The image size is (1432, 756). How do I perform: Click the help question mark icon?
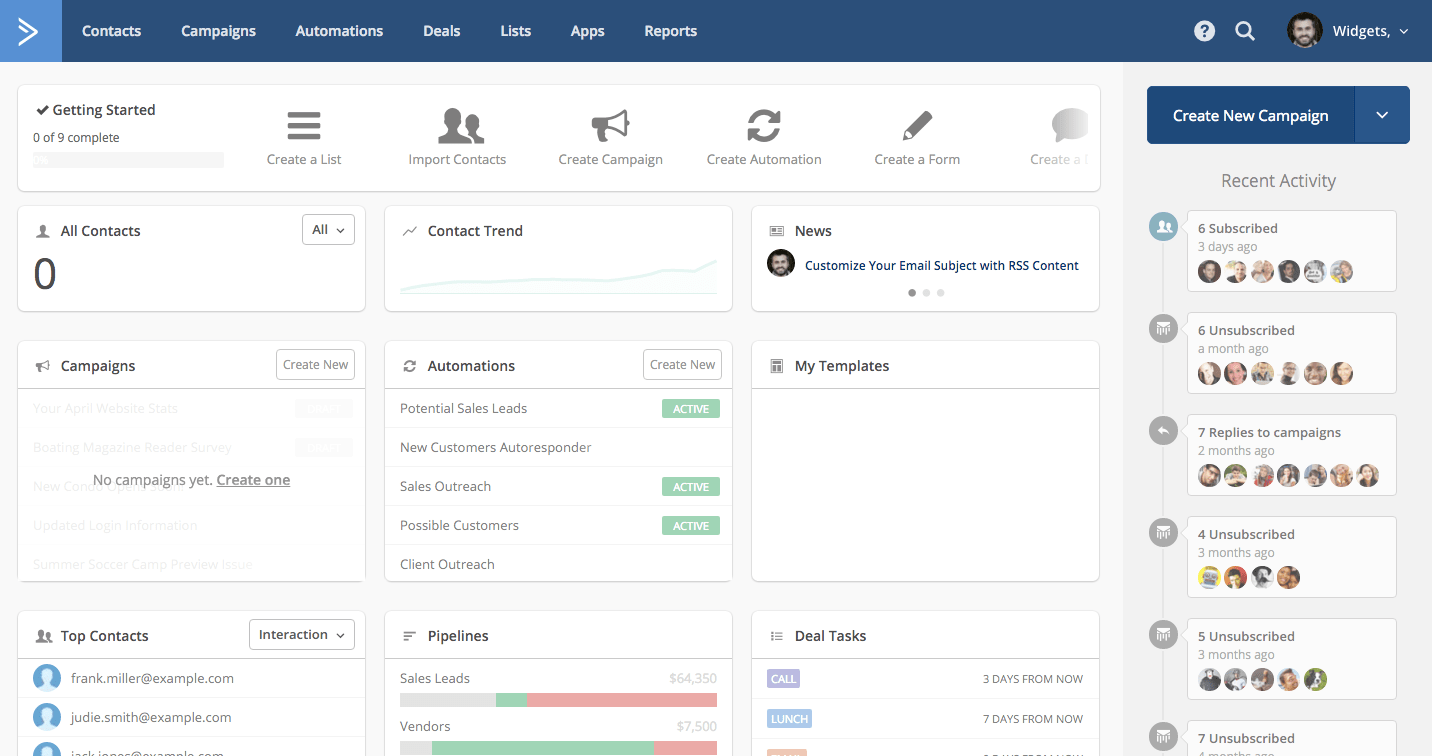click(1204, 30)
